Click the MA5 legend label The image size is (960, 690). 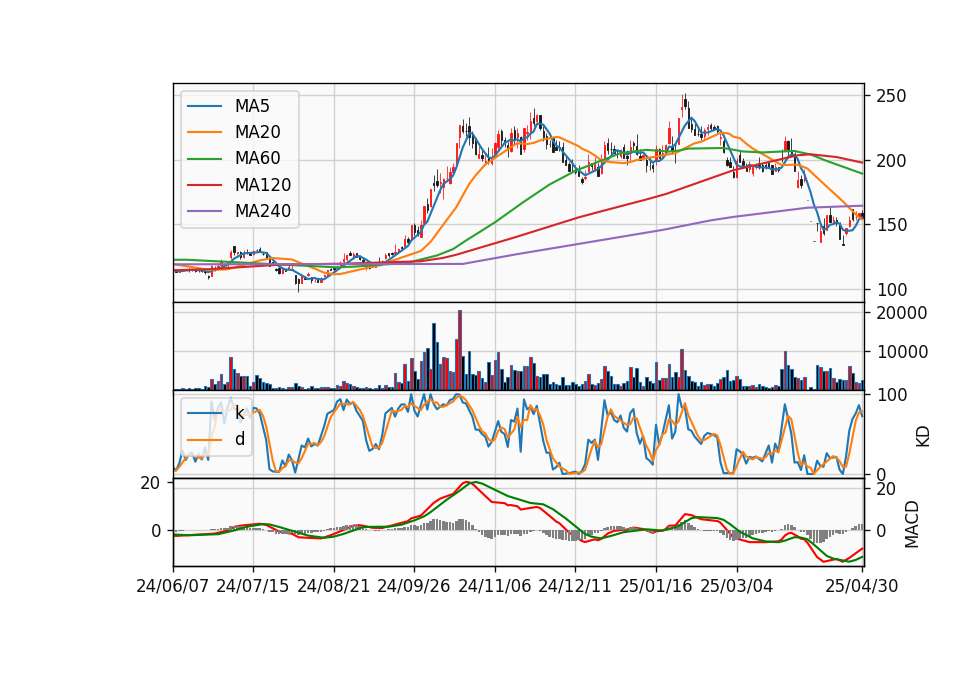click(252, 106)
